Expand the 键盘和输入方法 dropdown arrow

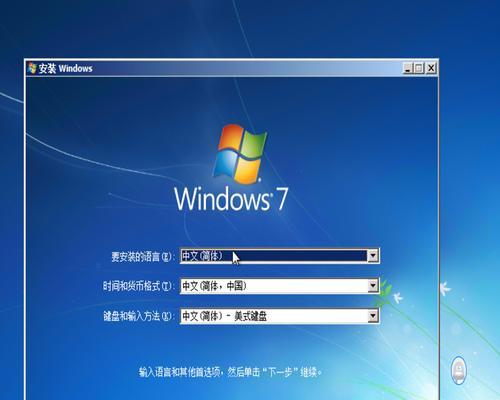(x=373, y=316)
